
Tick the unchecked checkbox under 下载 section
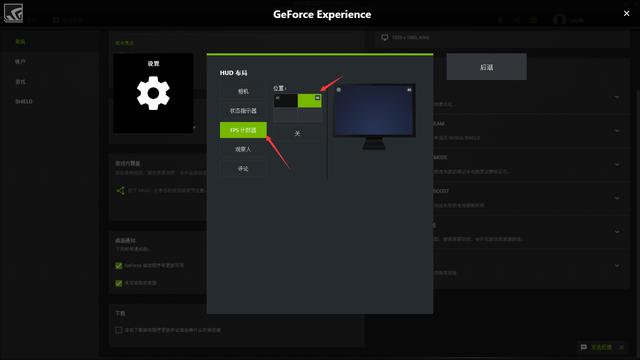coord(119,330)
